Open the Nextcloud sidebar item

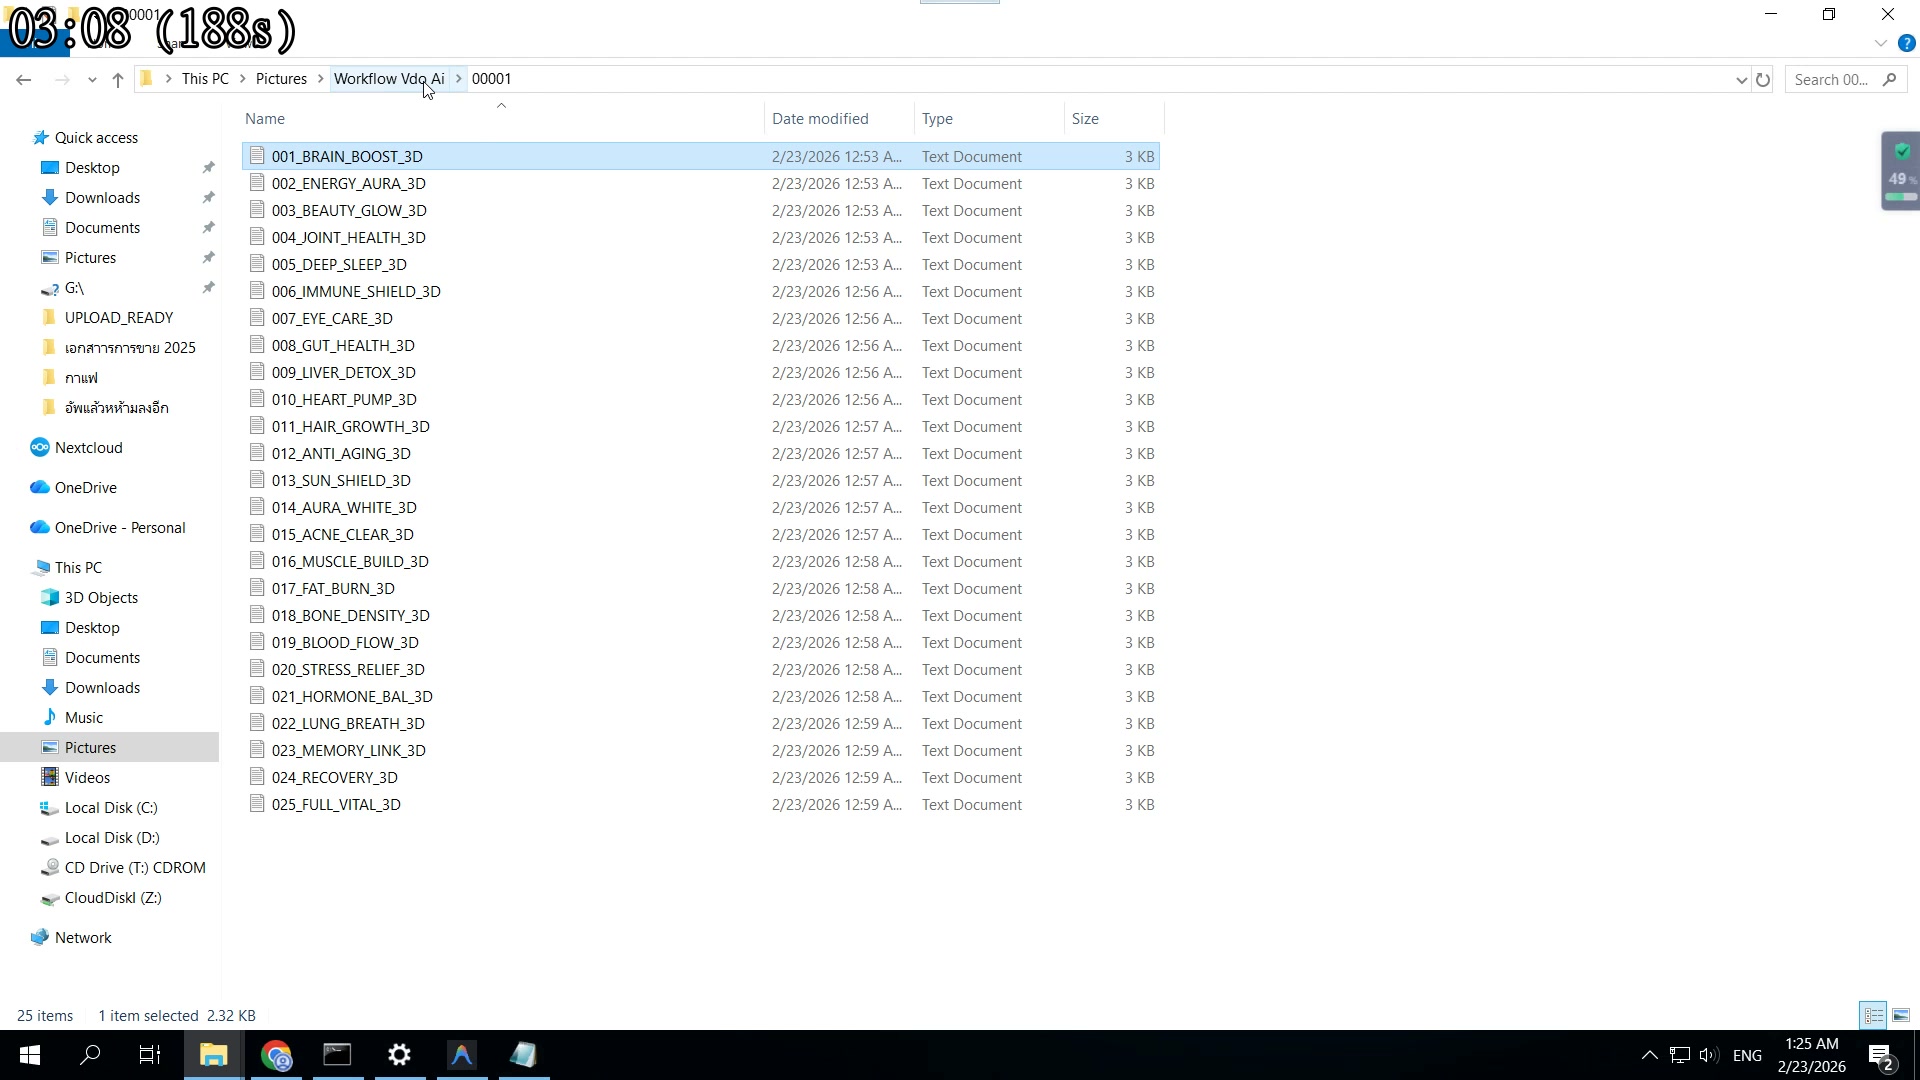pyautogui.click(x=88, y=448)
